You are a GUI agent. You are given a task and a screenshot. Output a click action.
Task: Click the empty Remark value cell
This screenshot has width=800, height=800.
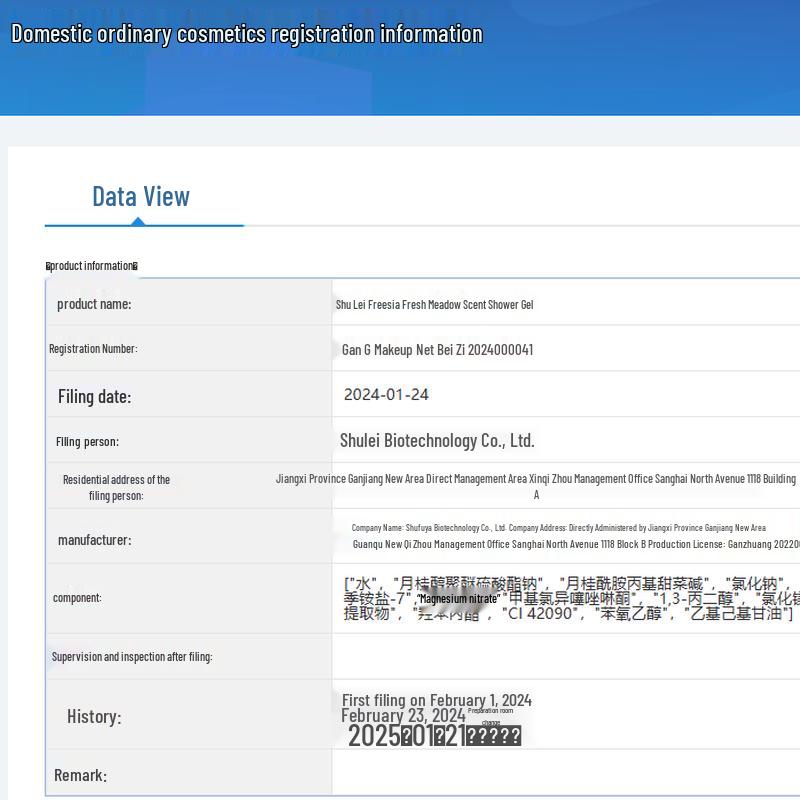click(x=565, y=773)
